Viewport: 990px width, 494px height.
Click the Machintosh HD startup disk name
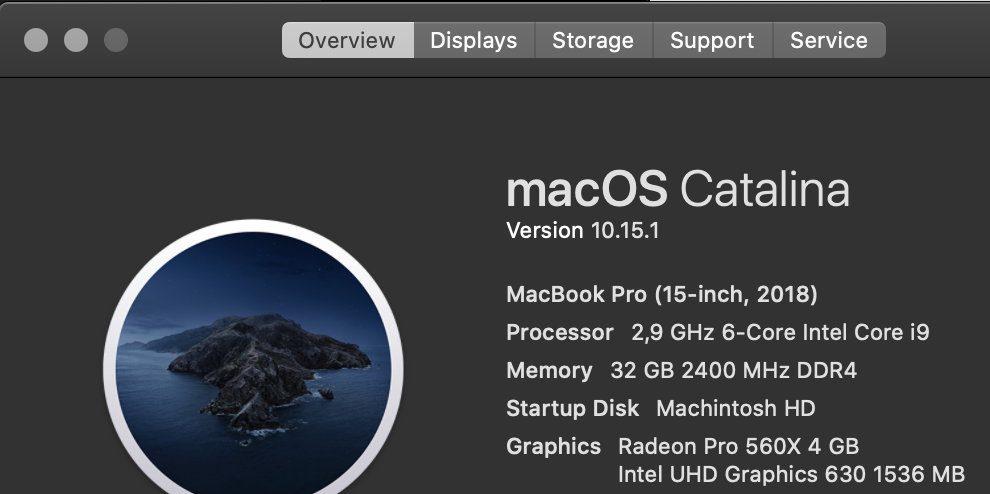[x=736, y=408]
